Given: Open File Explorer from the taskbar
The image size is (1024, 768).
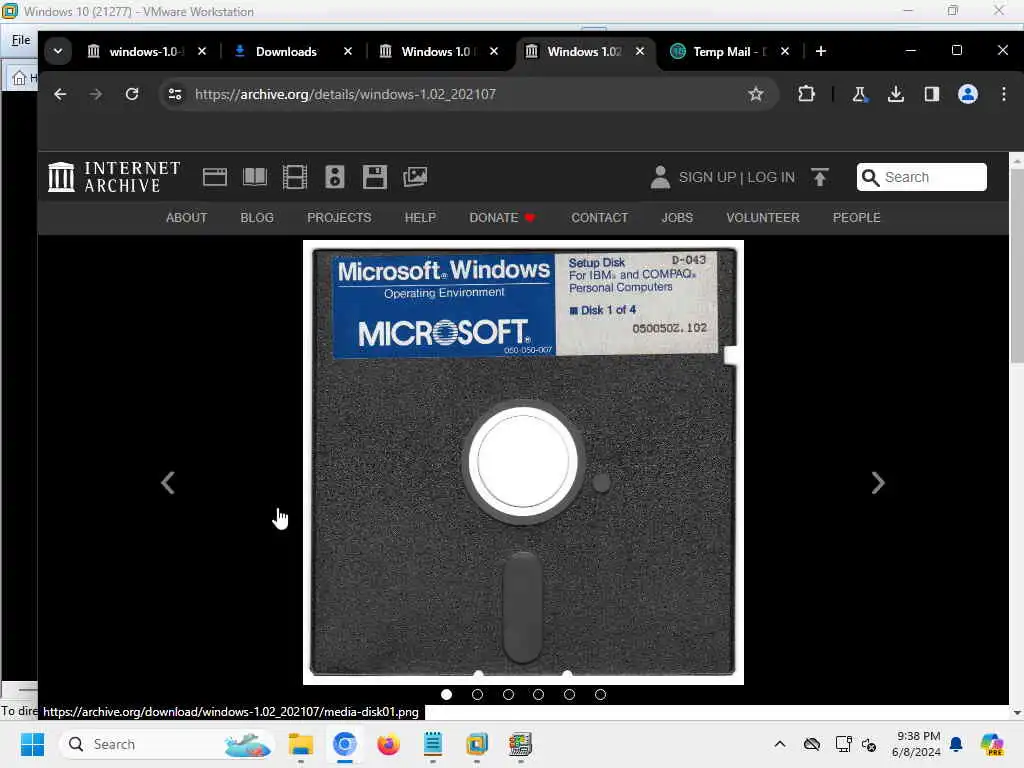Looking at the screenshot, I should pos(300,744).
